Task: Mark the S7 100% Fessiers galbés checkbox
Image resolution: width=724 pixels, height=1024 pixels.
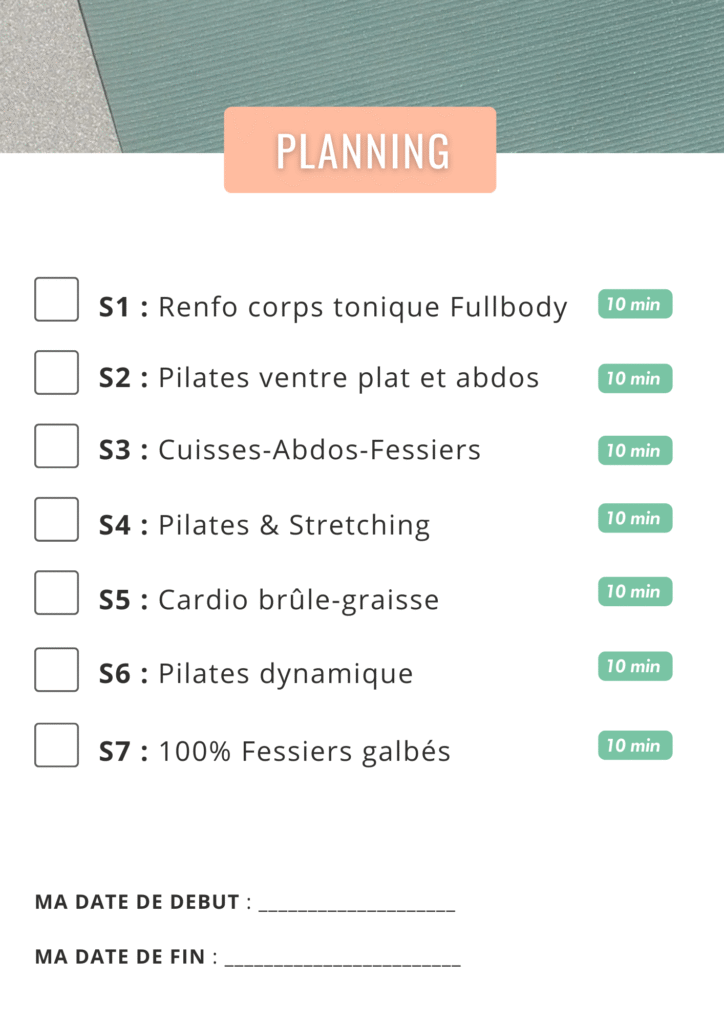Action: [57, 745]
